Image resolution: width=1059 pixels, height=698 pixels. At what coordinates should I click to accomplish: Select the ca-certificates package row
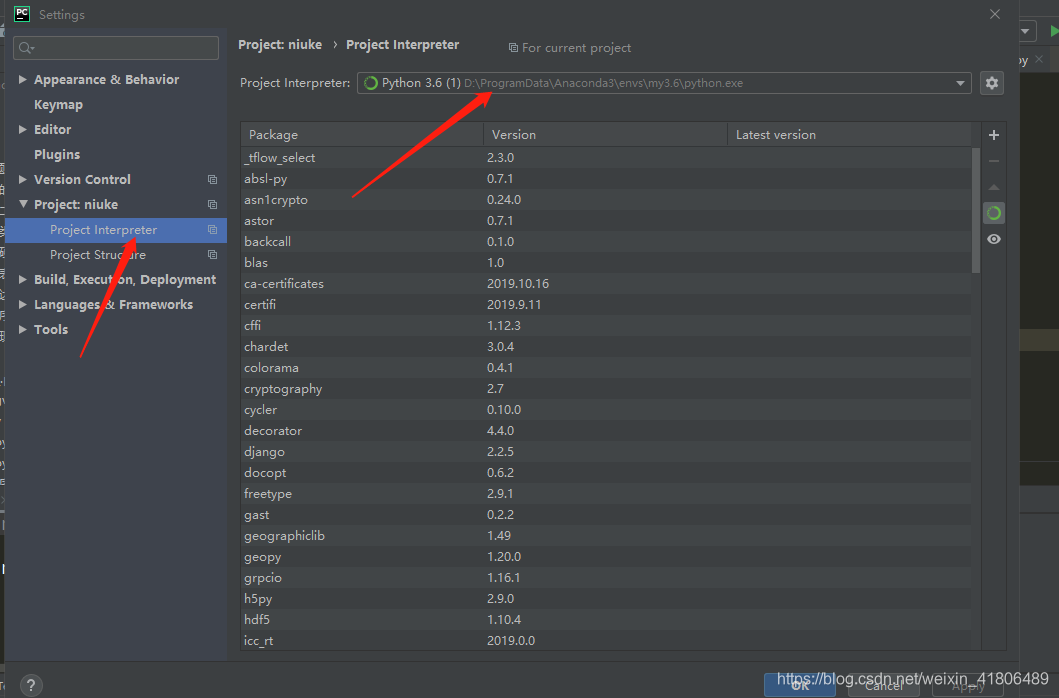(x=606, y=284)
